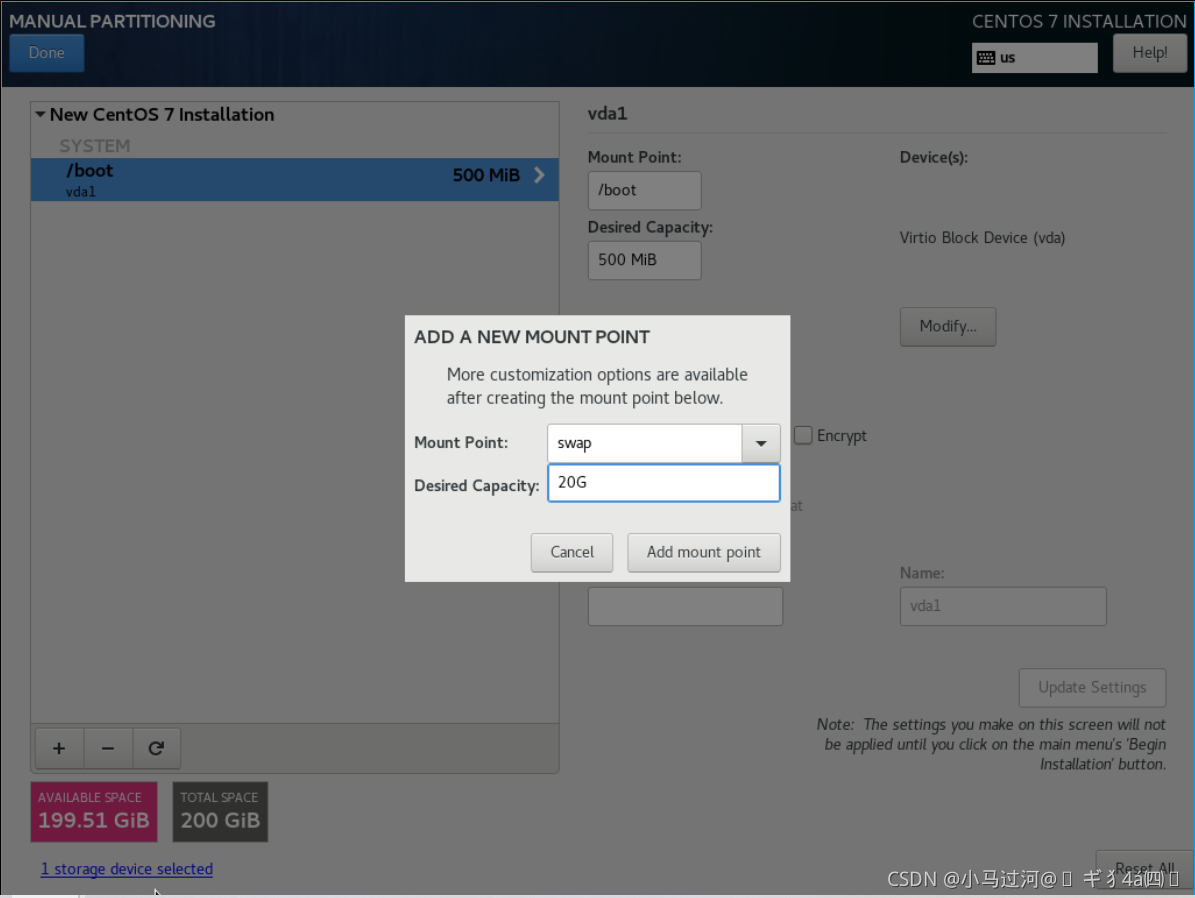1195x898 pixels.
Task: Click the 500 MiB Desired Capacity field
Action: pos(644,260)
